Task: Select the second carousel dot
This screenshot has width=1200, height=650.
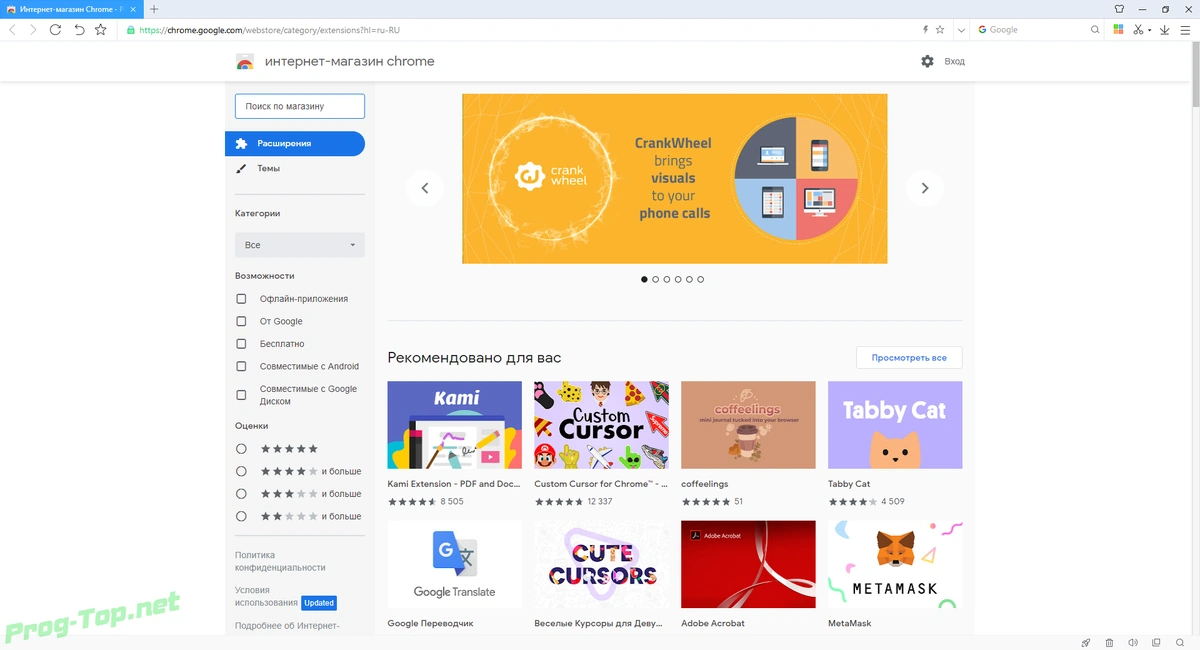Action: (x=656, y=280)
